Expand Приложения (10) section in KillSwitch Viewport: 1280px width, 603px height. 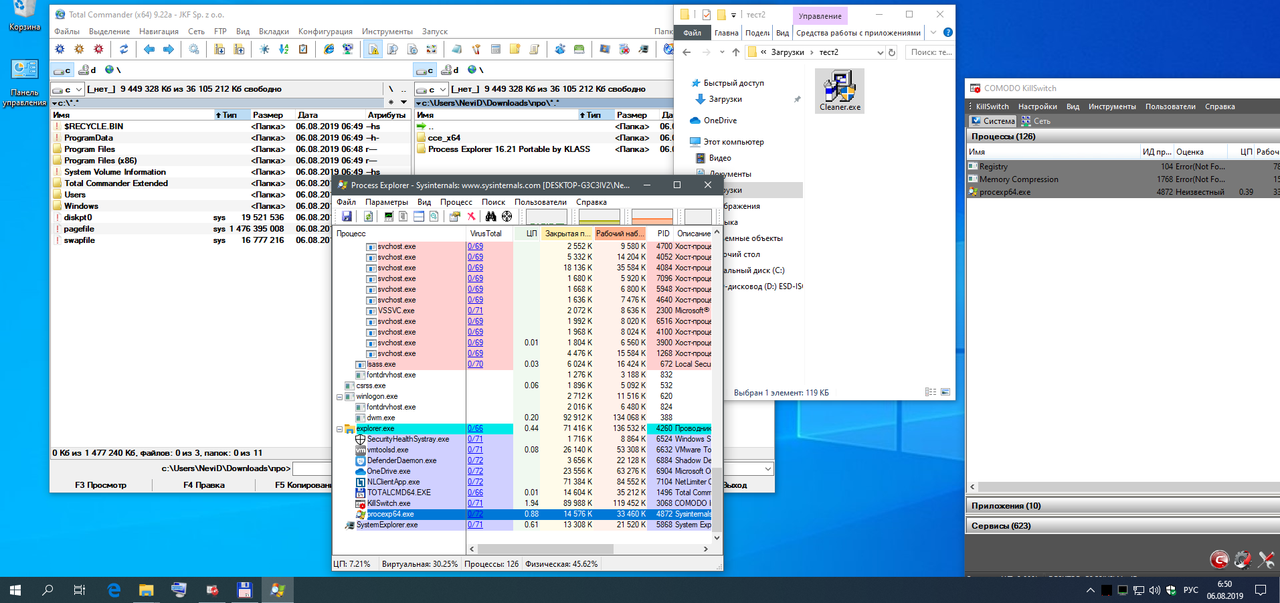click(1122, 506)
